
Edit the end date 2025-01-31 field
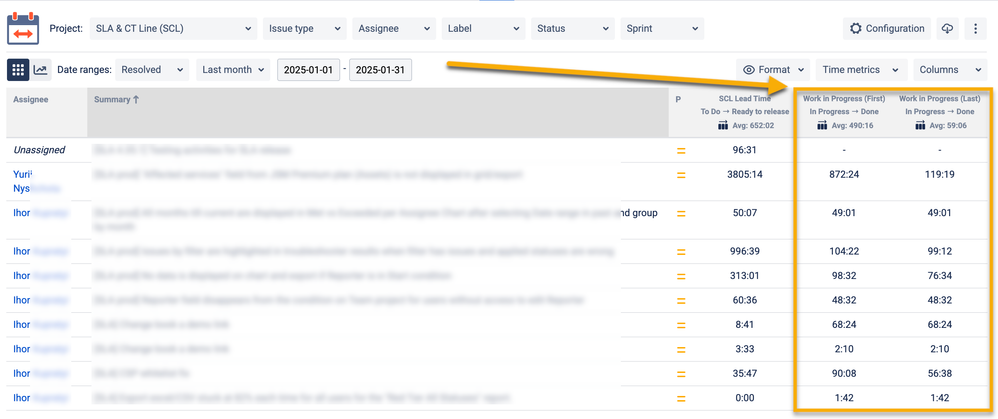381,70
